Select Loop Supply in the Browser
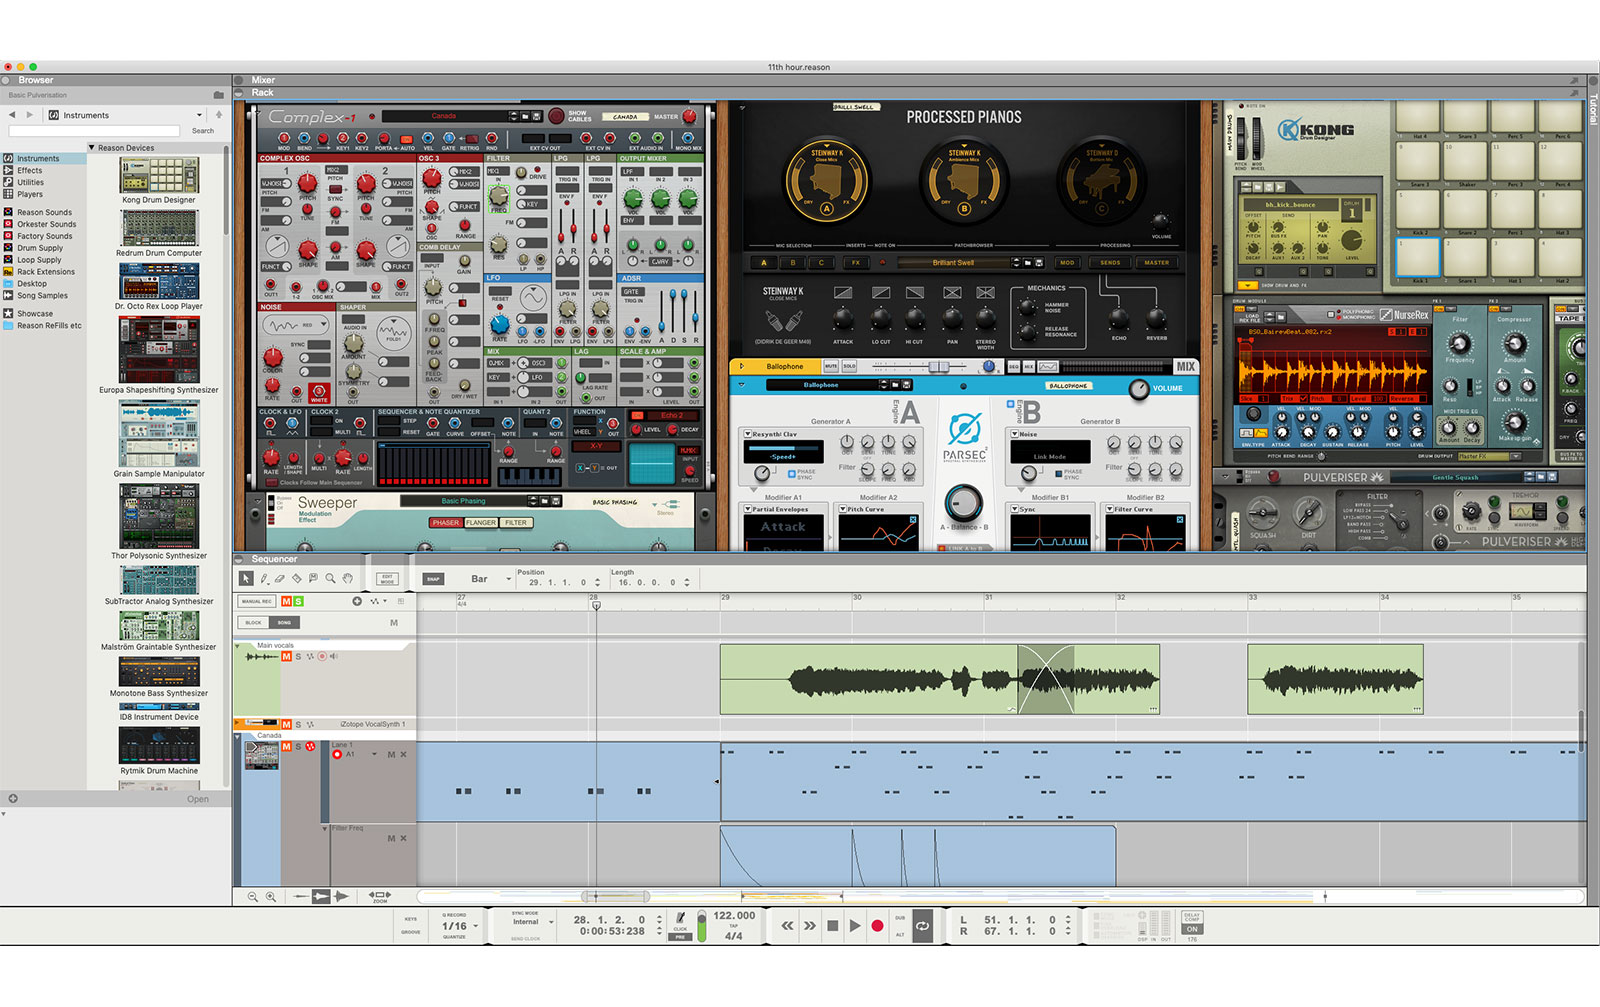Viewport: 1600px width, 1007px height. pyautogui.click(x=39, y=260)
